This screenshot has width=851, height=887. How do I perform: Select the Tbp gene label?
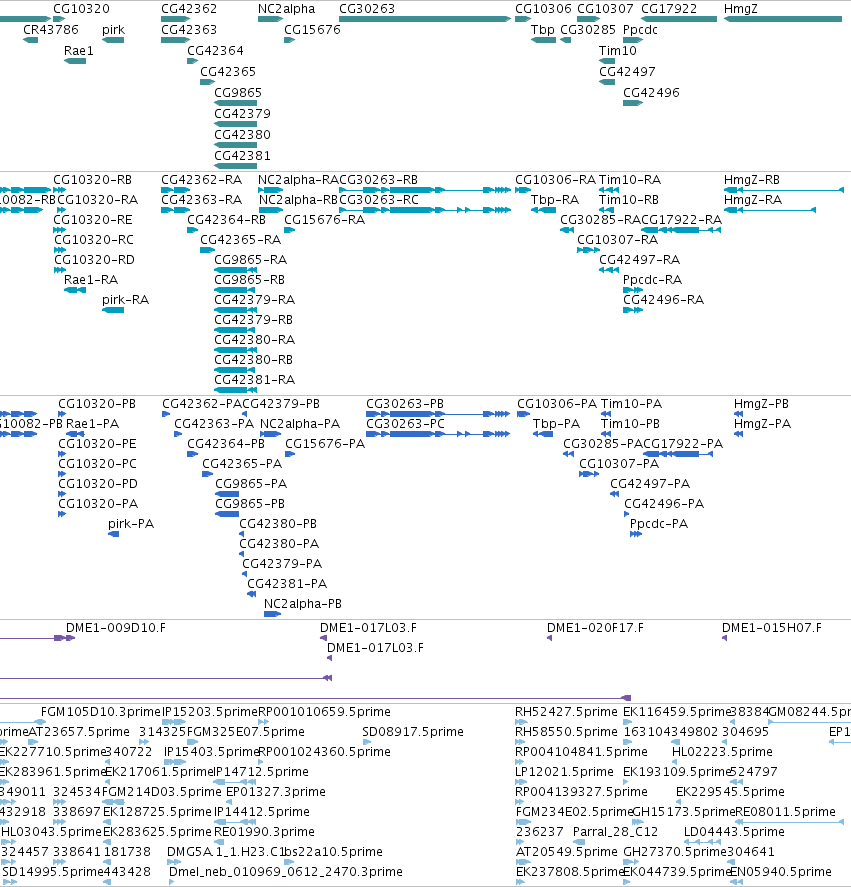coord(543,29)
